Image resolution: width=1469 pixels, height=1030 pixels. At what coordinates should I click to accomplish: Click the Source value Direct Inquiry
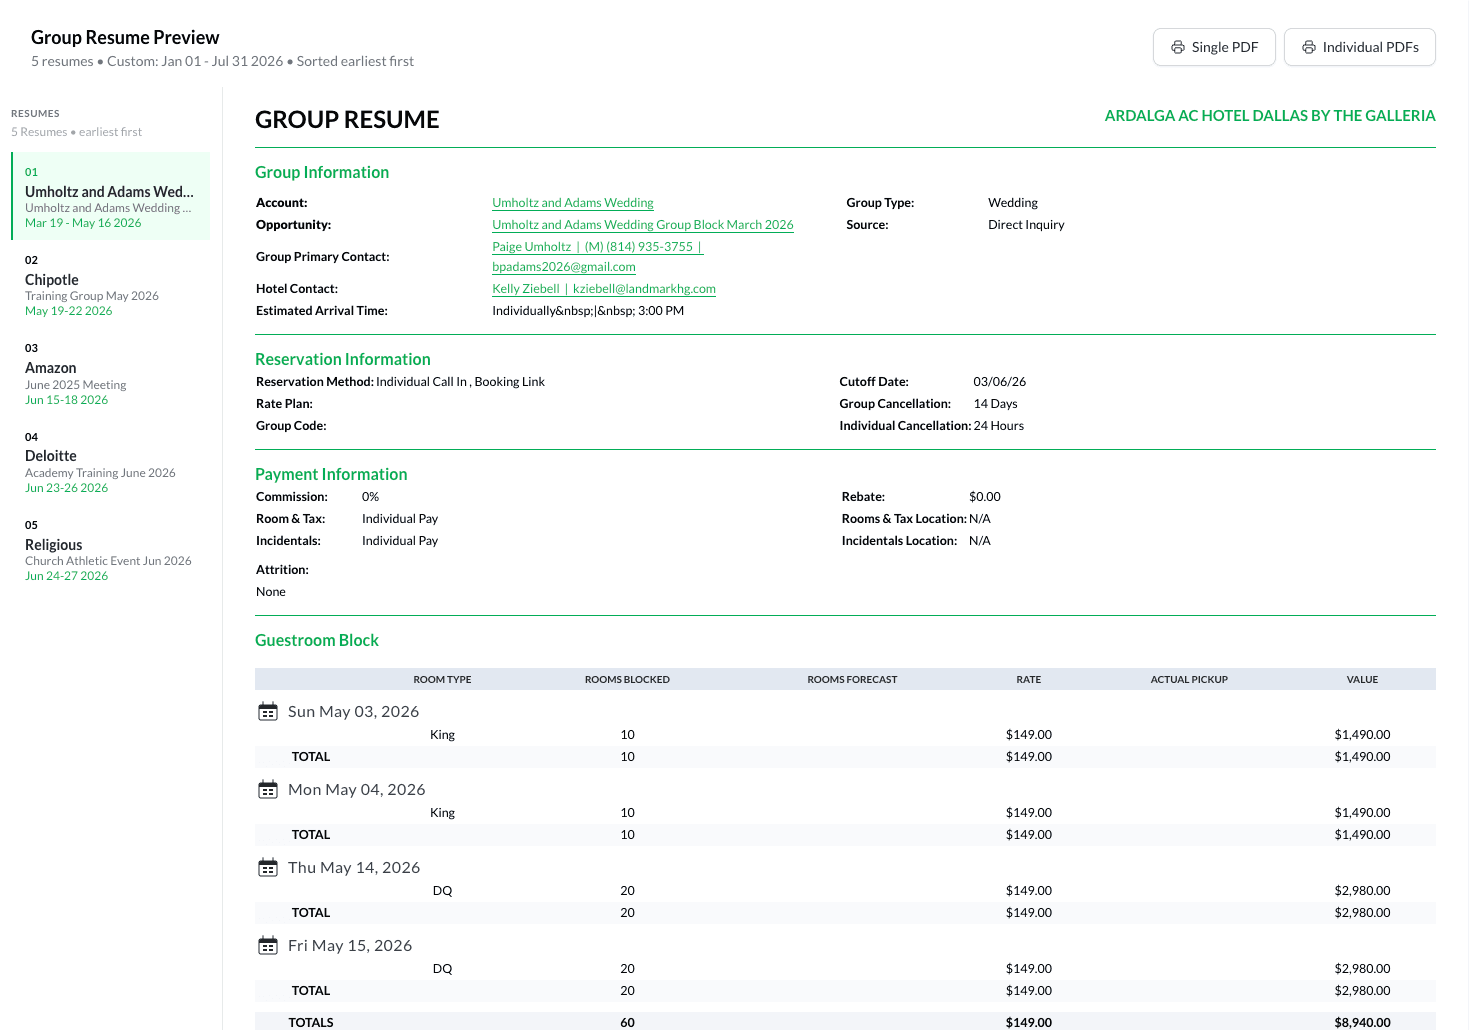1026,225
